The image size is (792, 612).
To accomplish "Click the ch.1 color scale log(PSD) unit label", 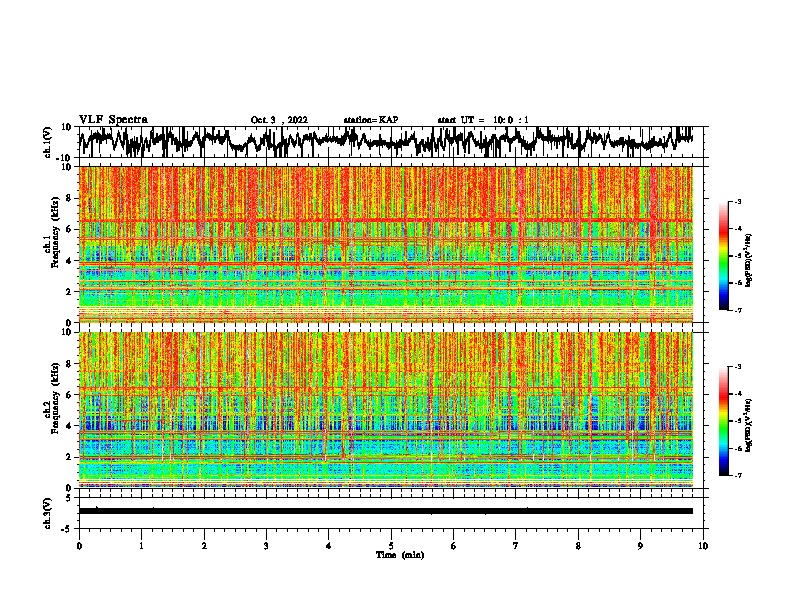I will [749, 260].
